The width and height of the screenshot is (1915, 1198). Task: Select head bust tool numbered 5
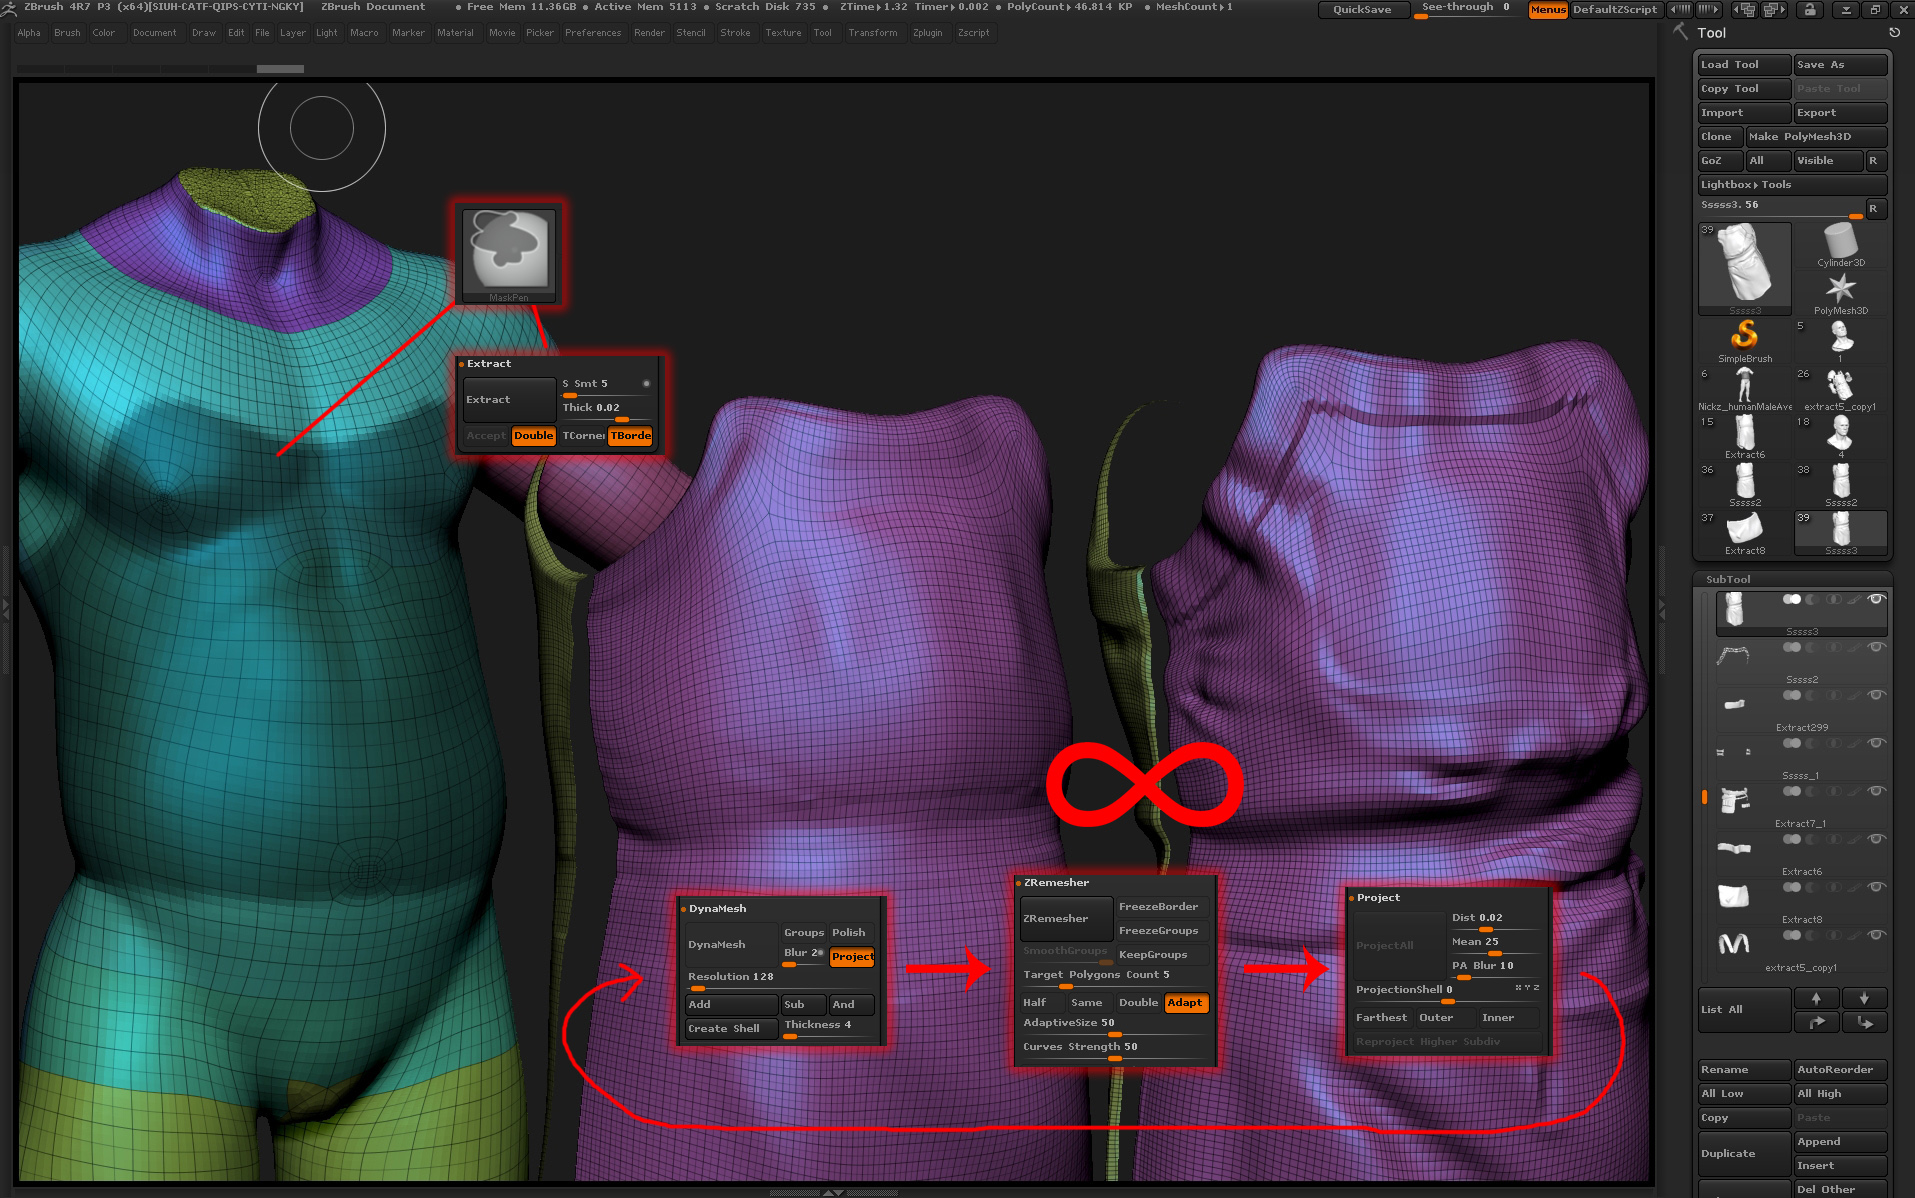tap(1840, 341)
